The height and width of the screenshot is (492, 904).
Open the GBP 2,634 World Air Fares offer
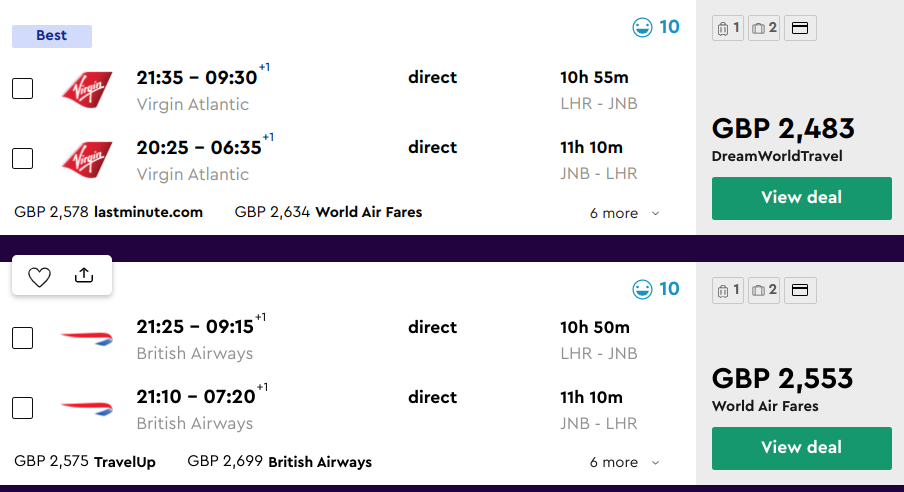[328, 212]
